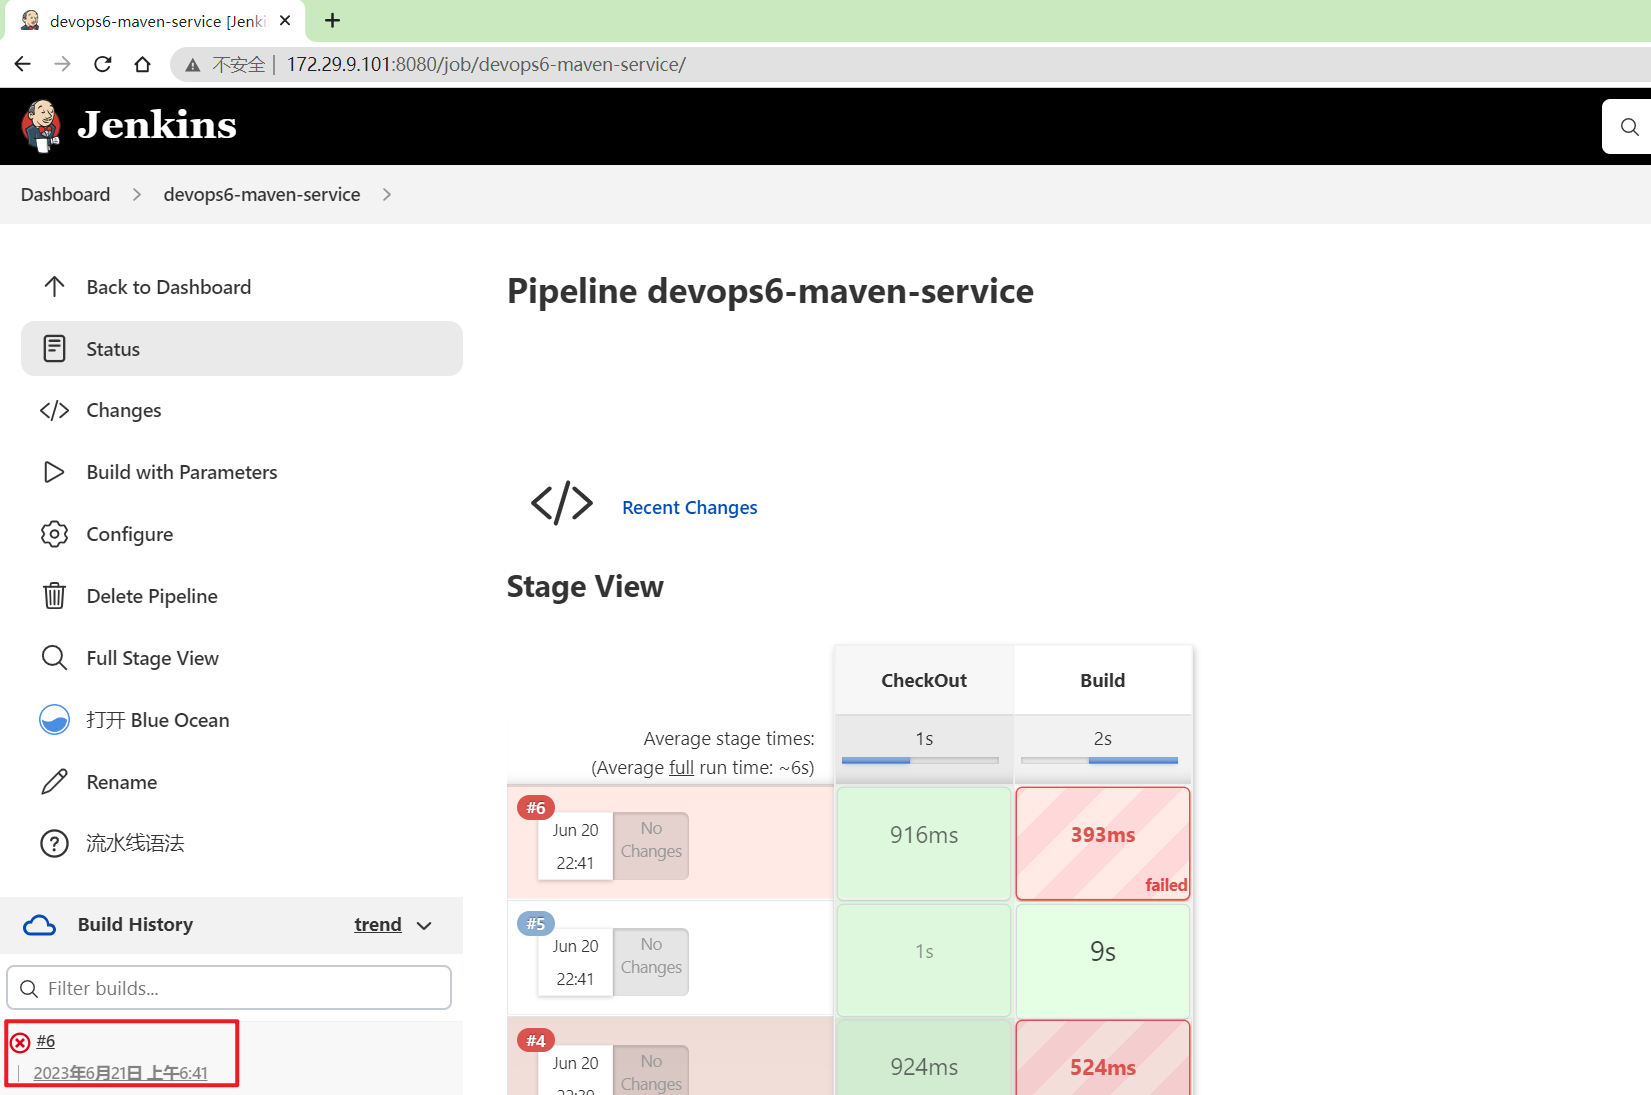1651x1095 pixels.
Task: Click the 流水线语法 question-mark icon
Action: tap(54, 844)
